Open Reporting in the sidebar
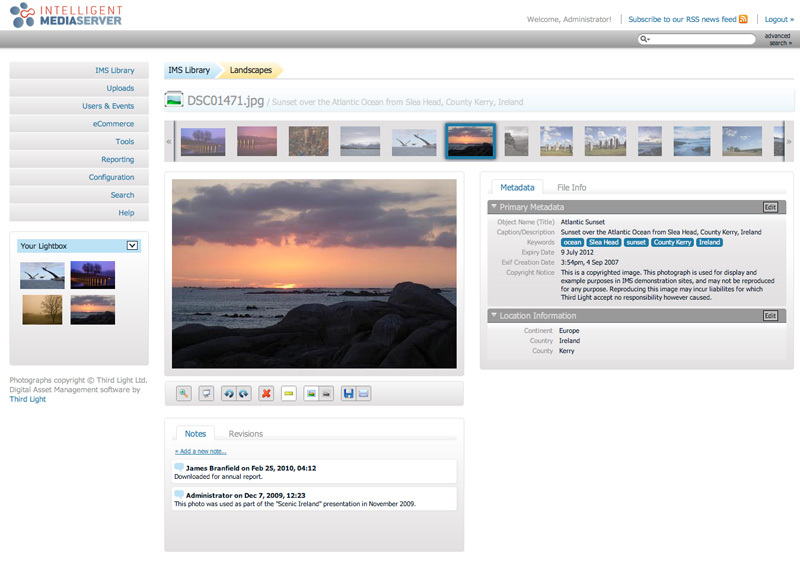Screen dimensions: 800x575 (79, 159)
